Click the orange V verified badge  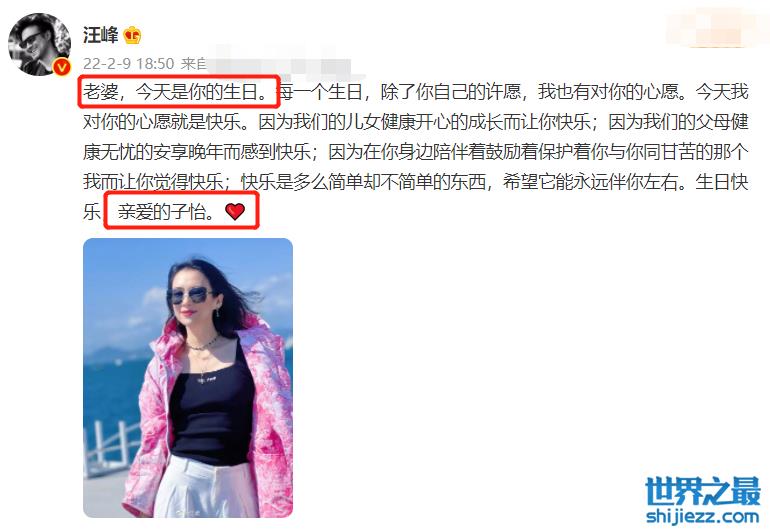click(62, 66)
